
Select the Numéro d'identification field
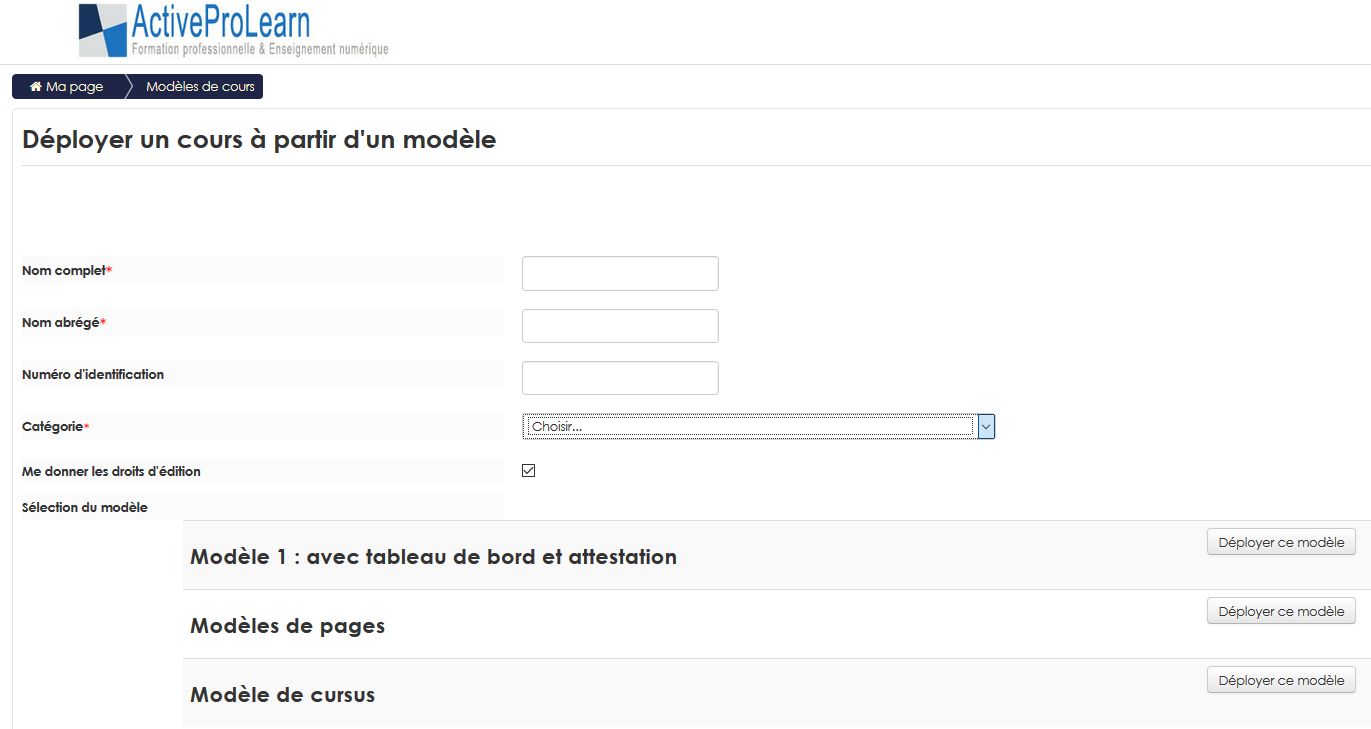tap(620, 378)
